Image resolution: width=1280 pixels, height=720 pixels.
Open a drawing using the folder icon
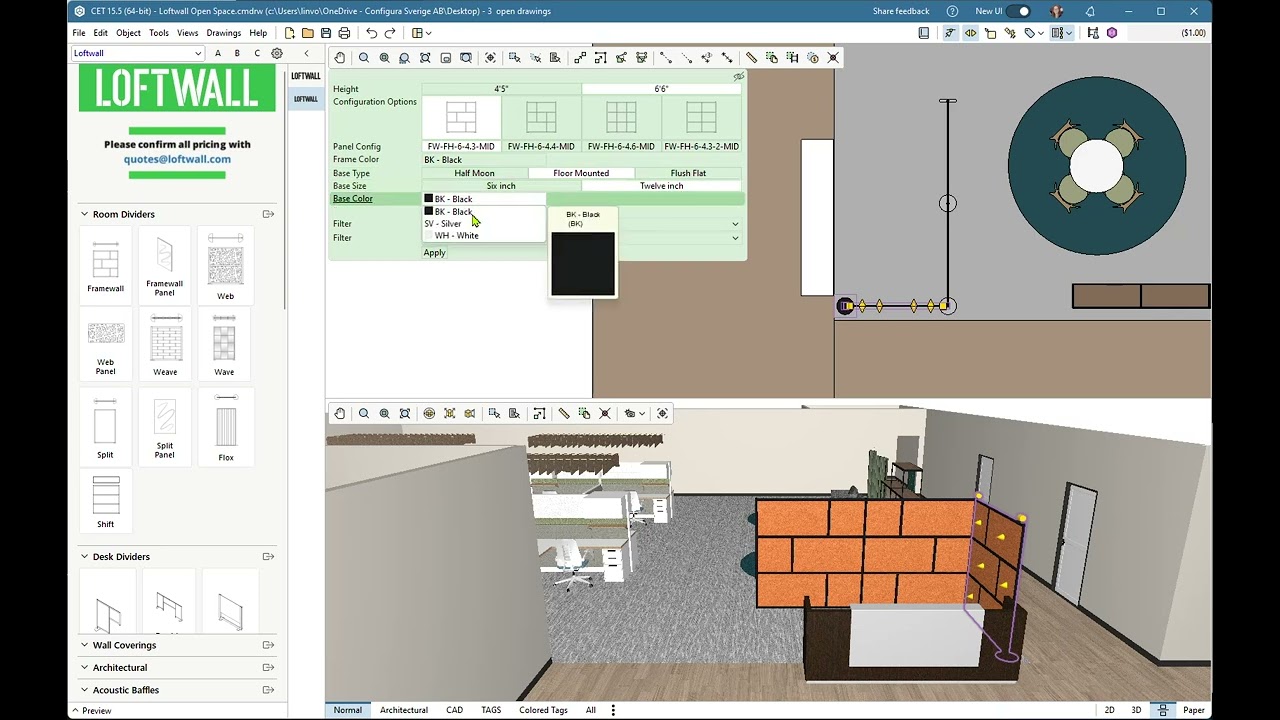point(308,33)
